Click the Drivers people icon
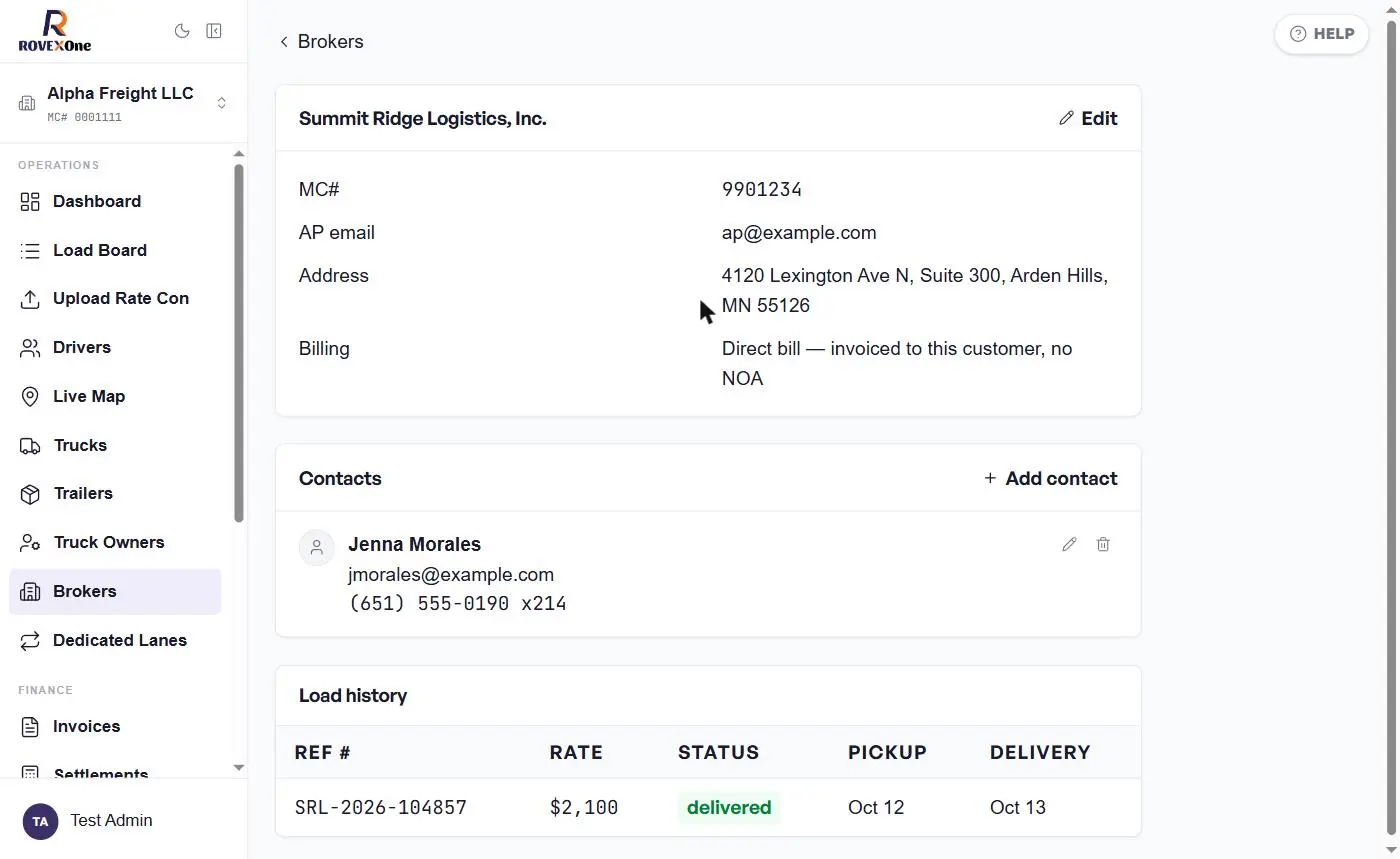The width and height of the screenshot is (1400, 859). 30,348
